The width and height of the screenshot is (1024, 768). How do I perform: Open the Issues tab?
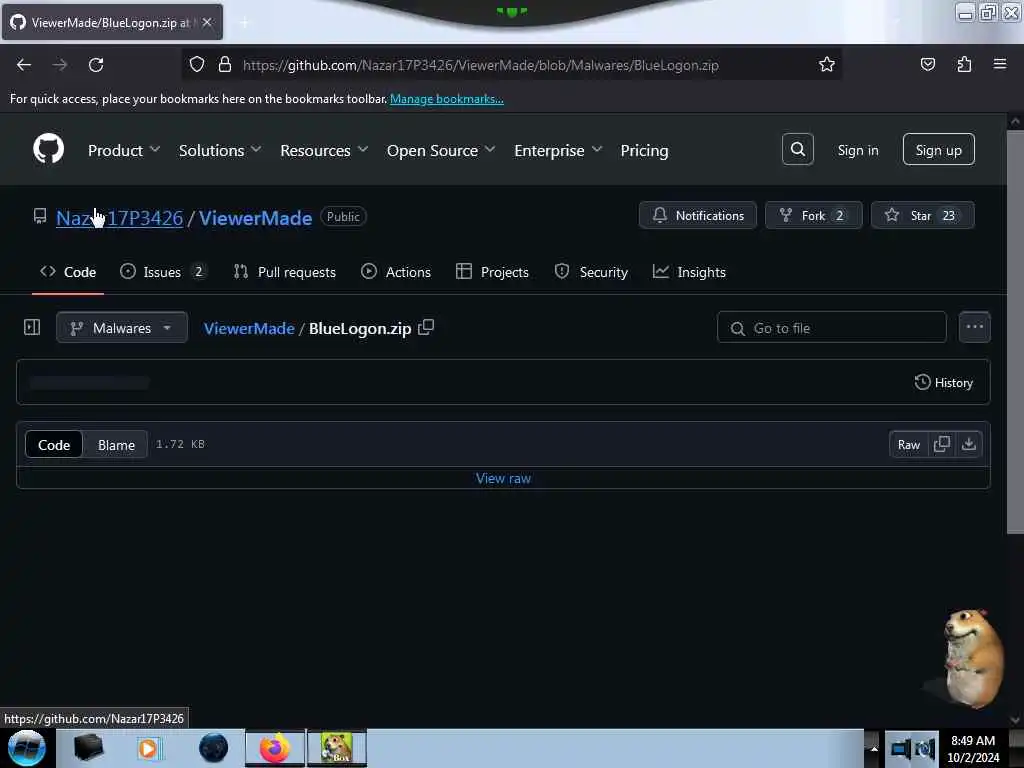coord(163,272)
